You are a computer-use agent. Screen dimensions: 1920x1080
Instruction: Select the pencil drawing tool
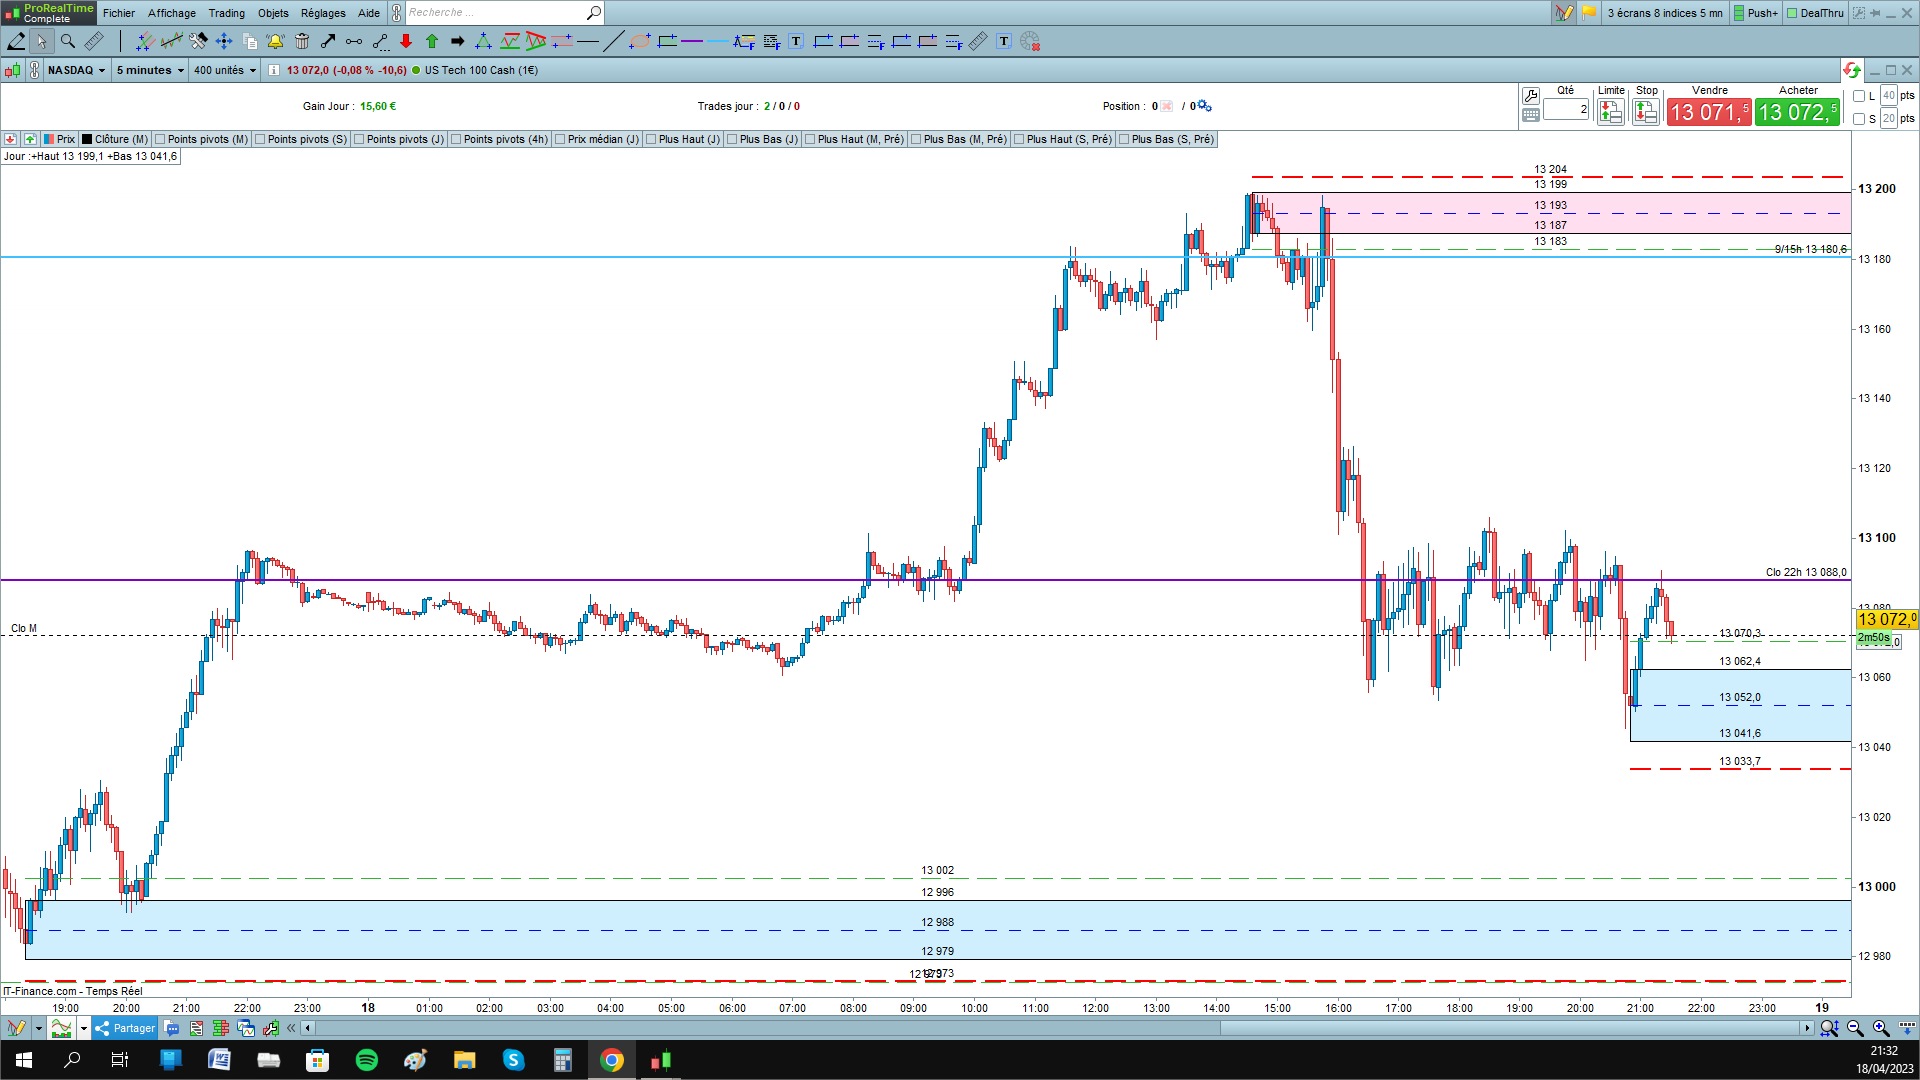coord(16,41)
